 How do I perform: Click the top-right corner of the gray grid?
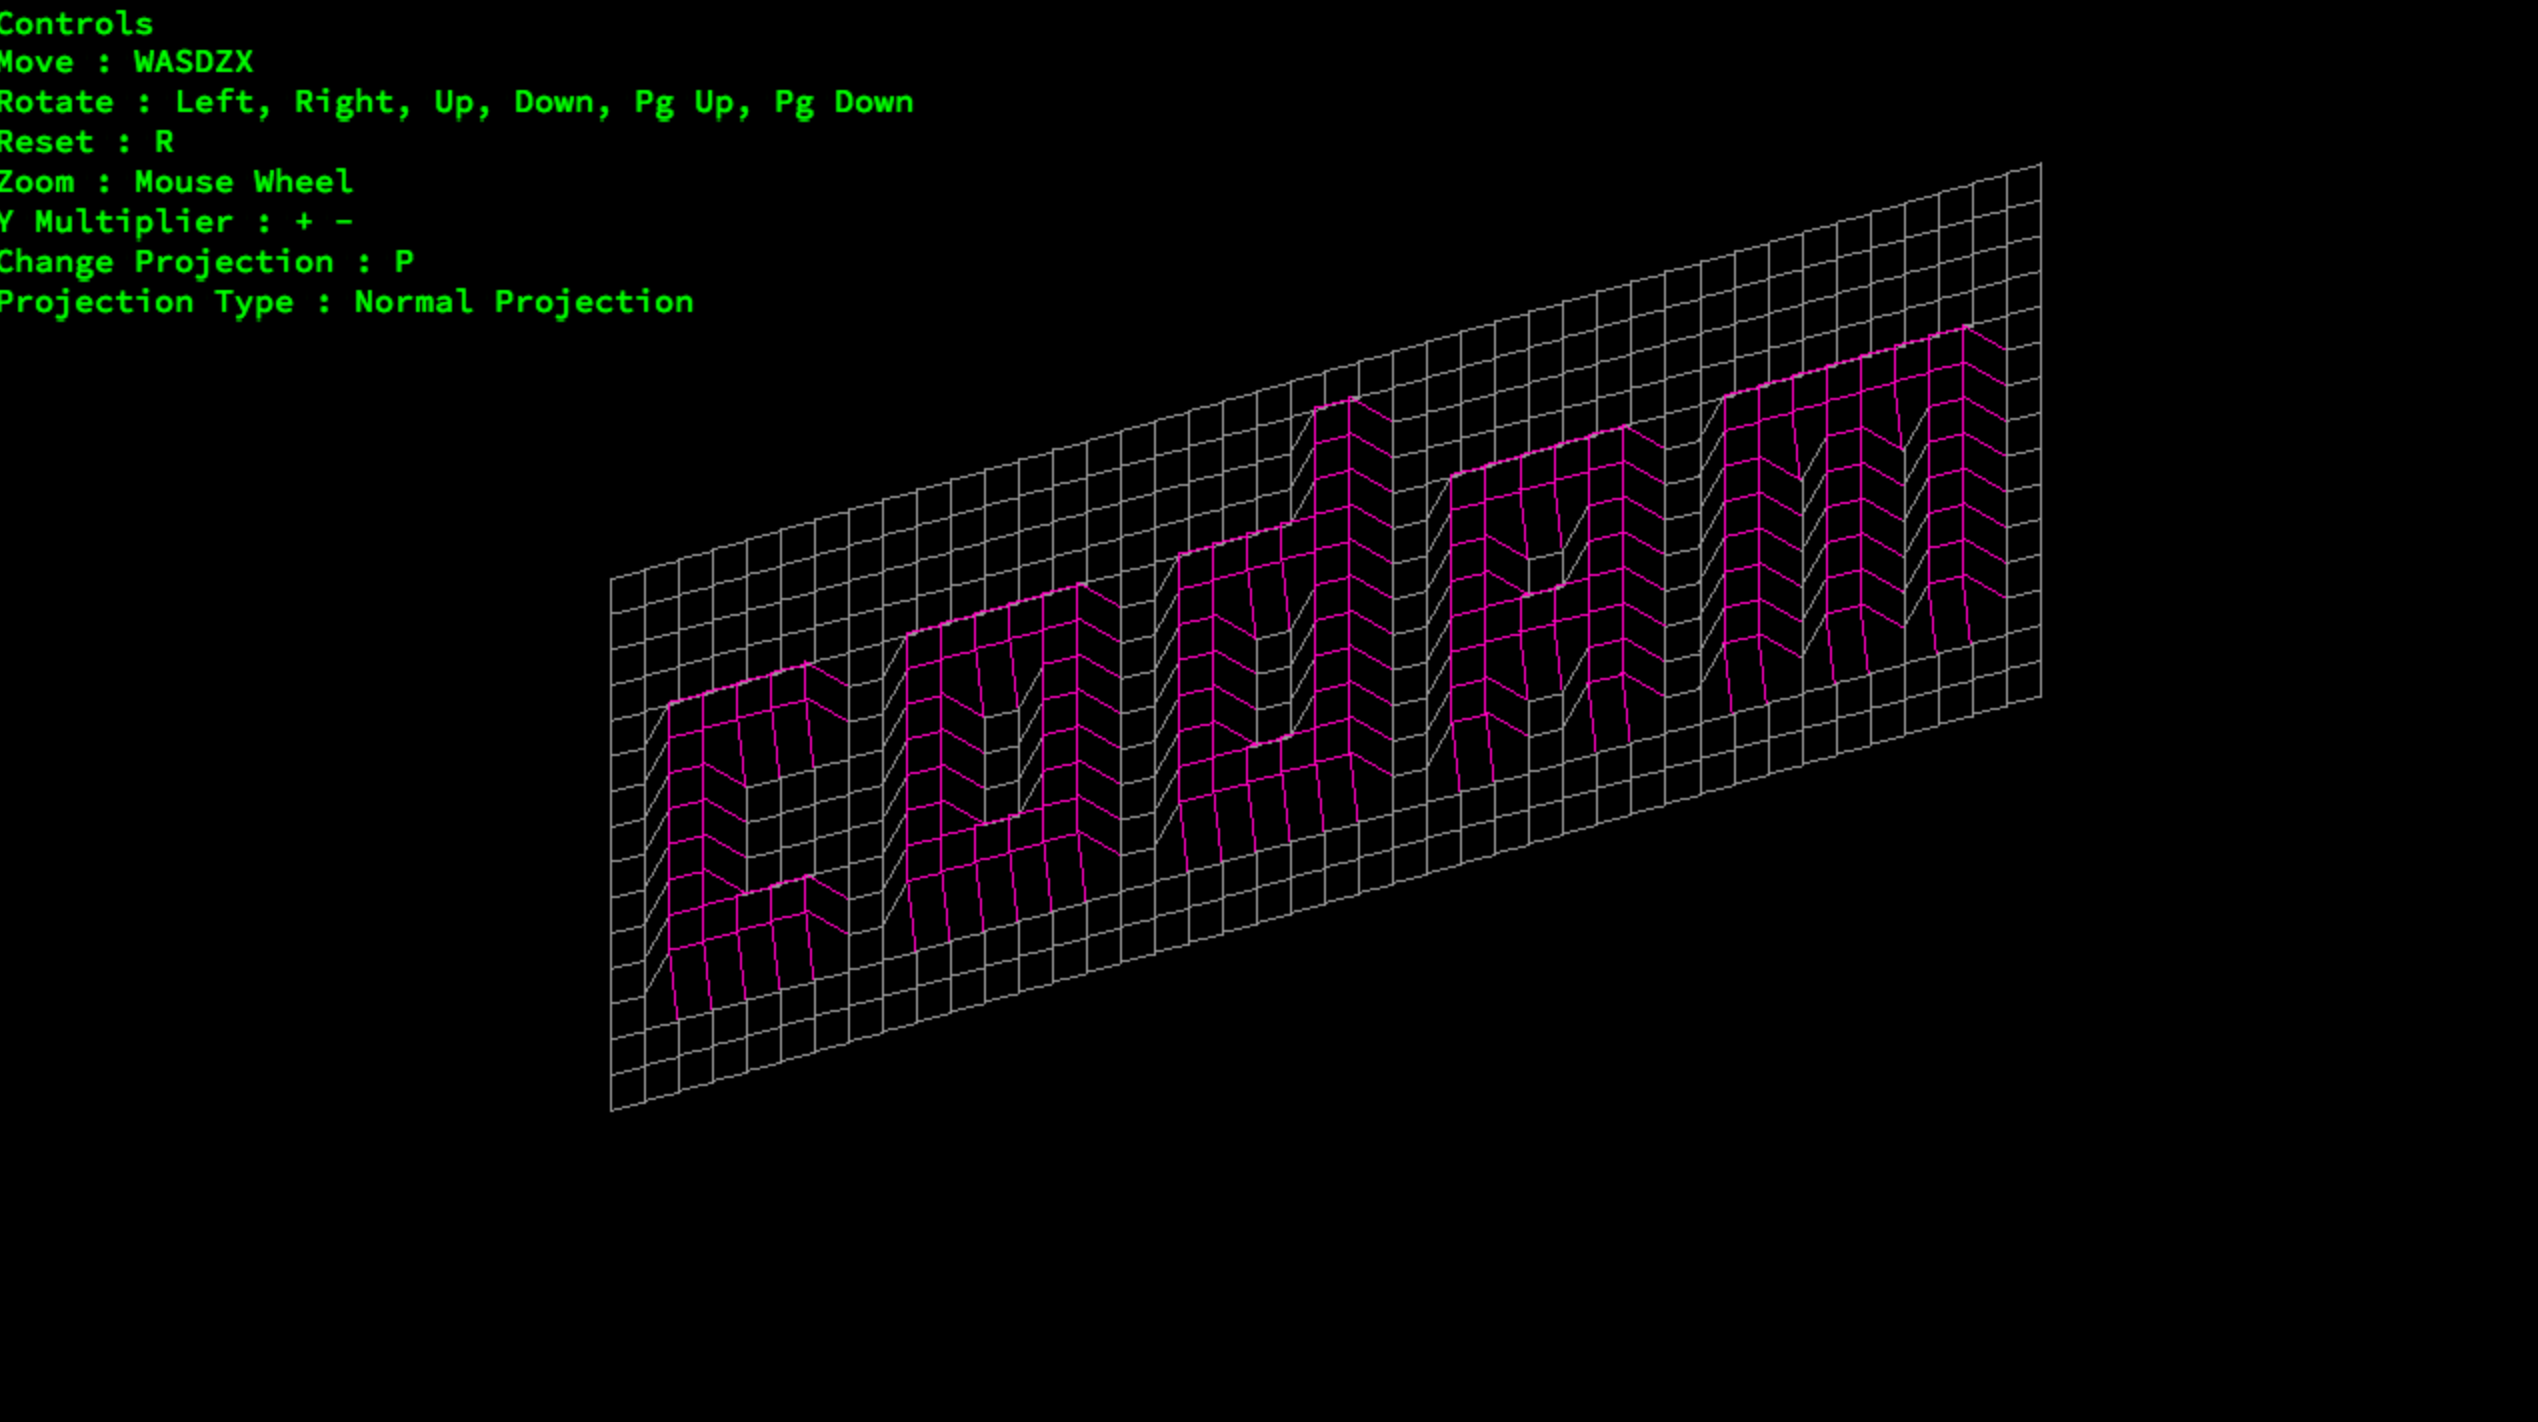pyautogui.click(x=2040, y=165)
